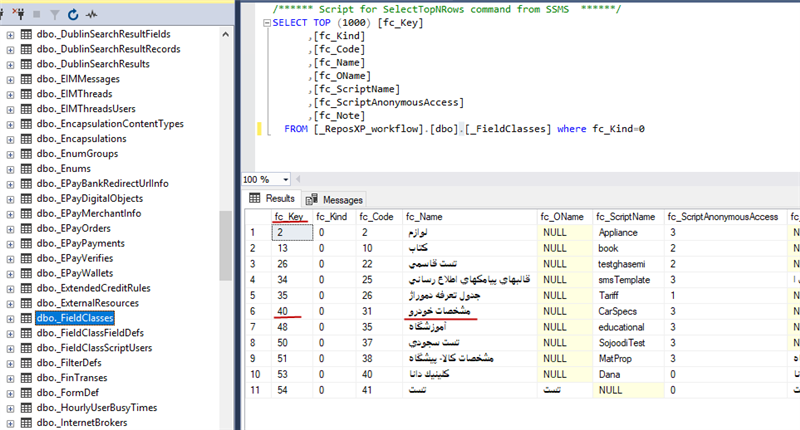
Task: Click the dbo._EPayOrders table icon
Action: (x=27, y=229)
